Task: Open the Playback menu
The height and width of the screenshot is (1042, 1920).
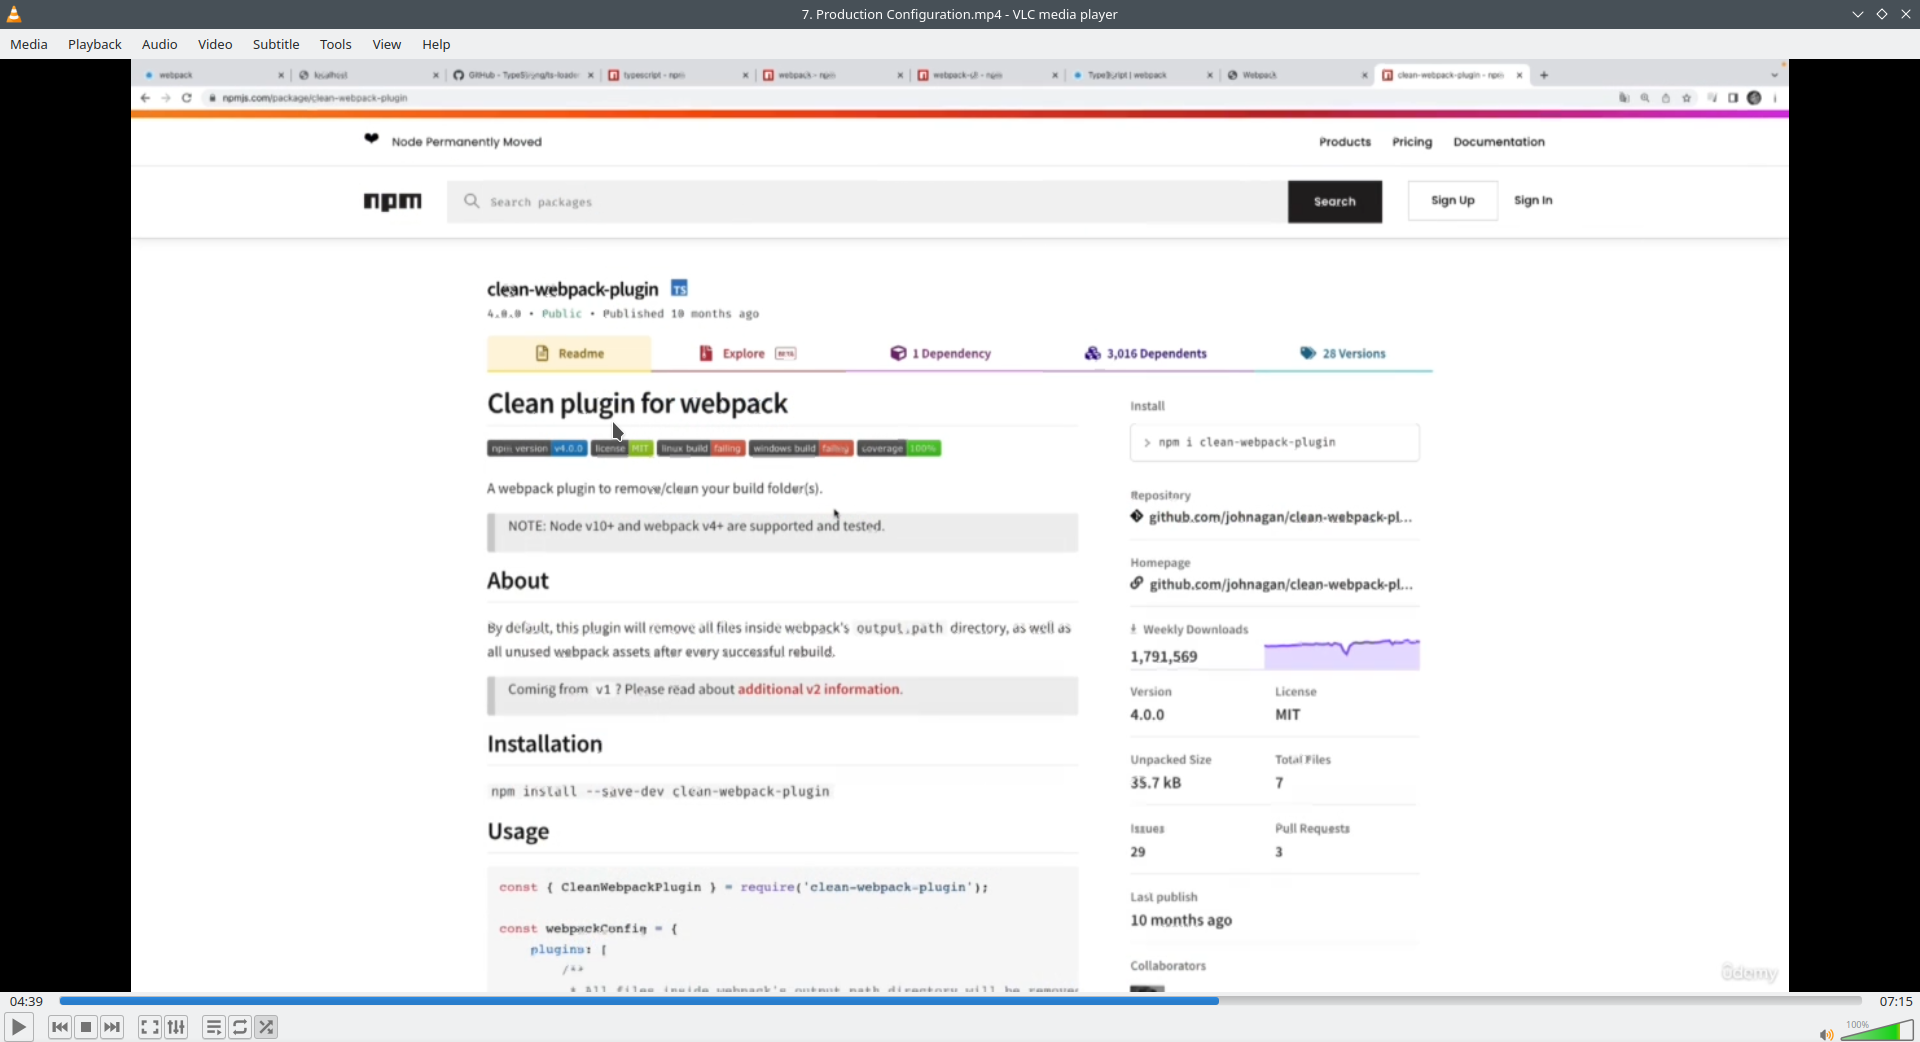Action: pos(95,44)
